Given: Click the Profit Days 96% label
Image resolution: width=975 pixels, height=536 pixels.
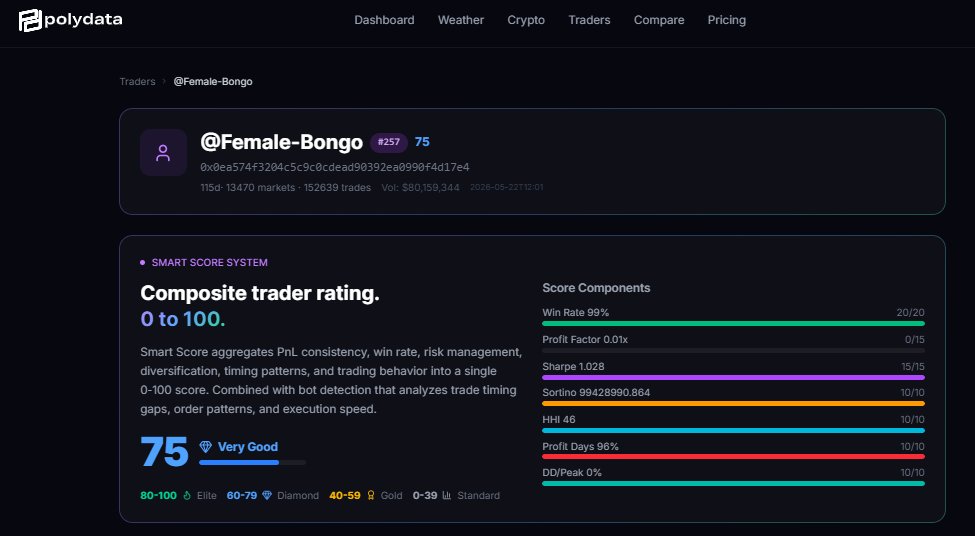Looking at the screenshot, I should 580,446.
